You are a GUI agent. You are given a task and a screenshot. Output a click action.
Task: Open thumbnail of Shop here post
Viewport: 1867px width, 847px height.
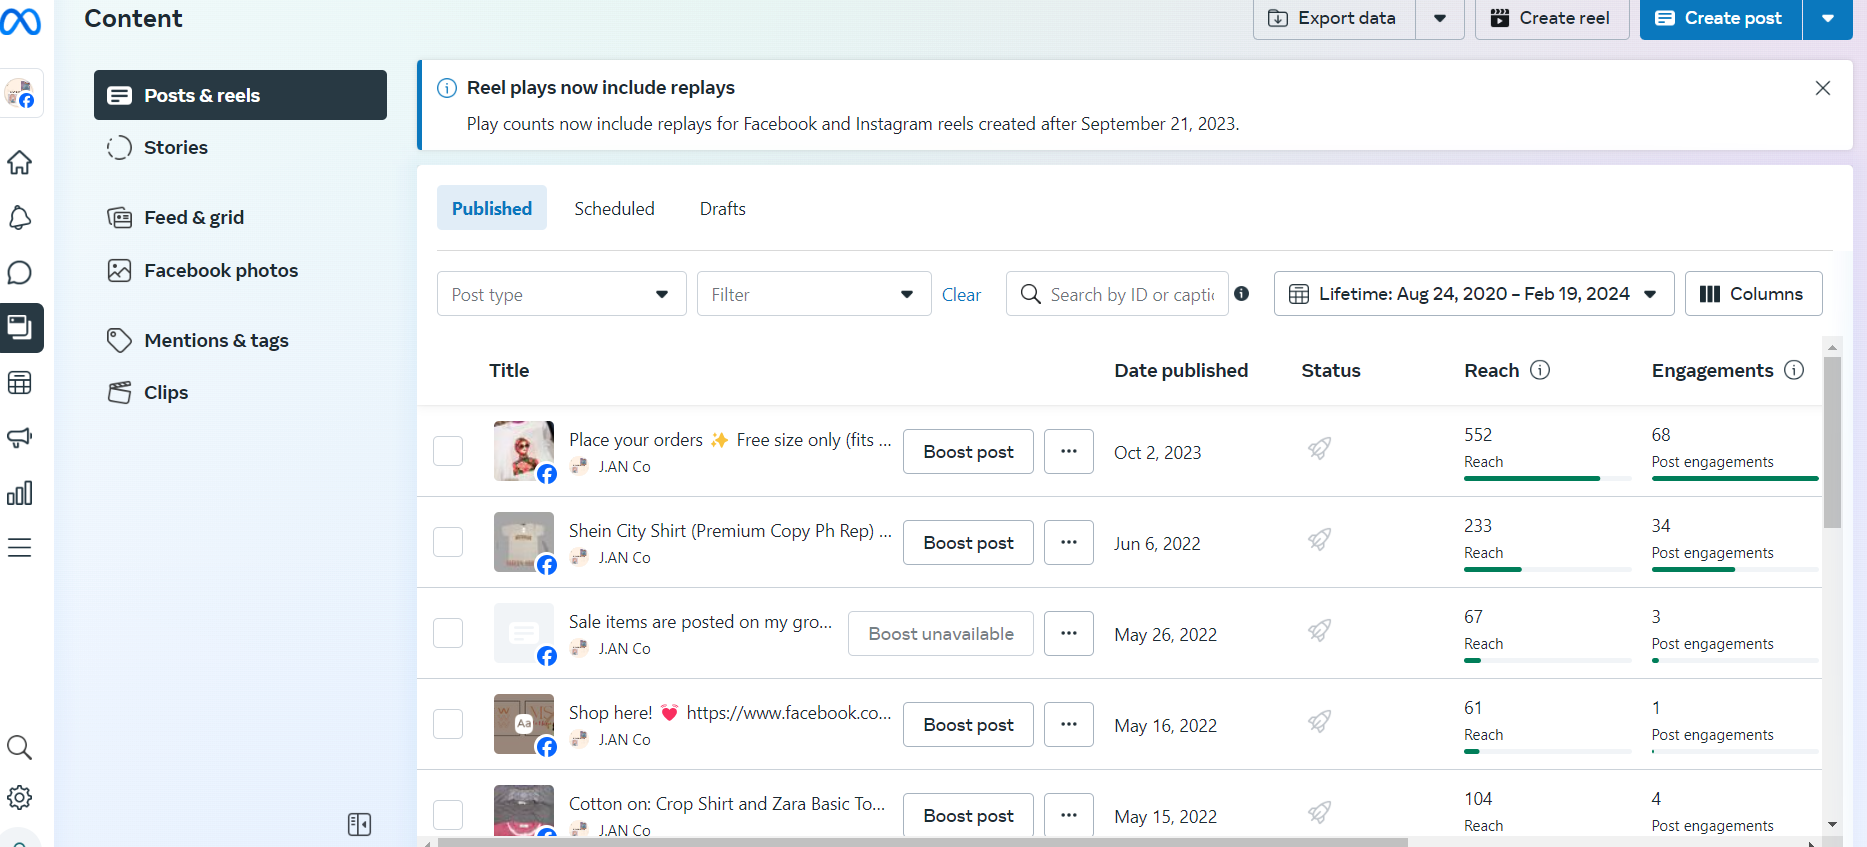[x=524, y=724]
